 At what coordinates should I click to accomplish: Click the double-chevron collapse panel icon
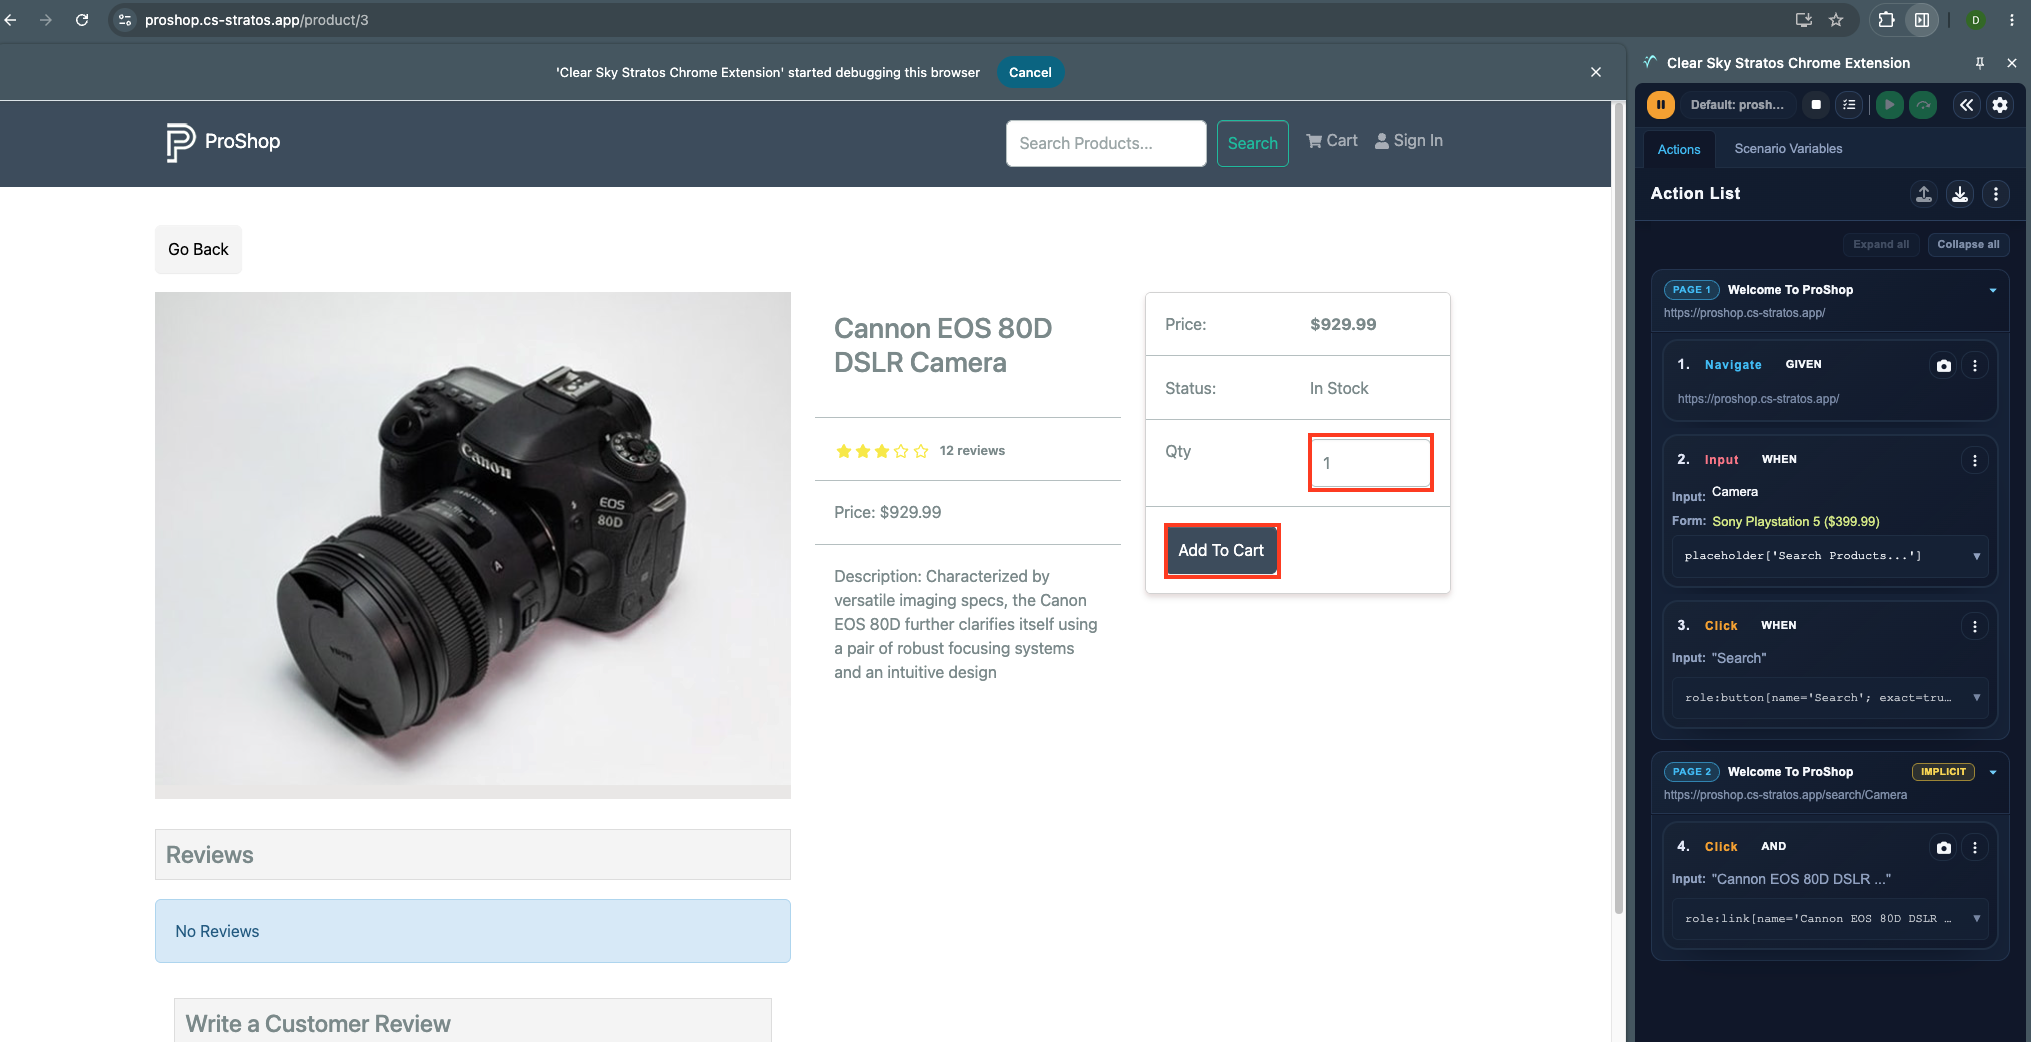1966,105
